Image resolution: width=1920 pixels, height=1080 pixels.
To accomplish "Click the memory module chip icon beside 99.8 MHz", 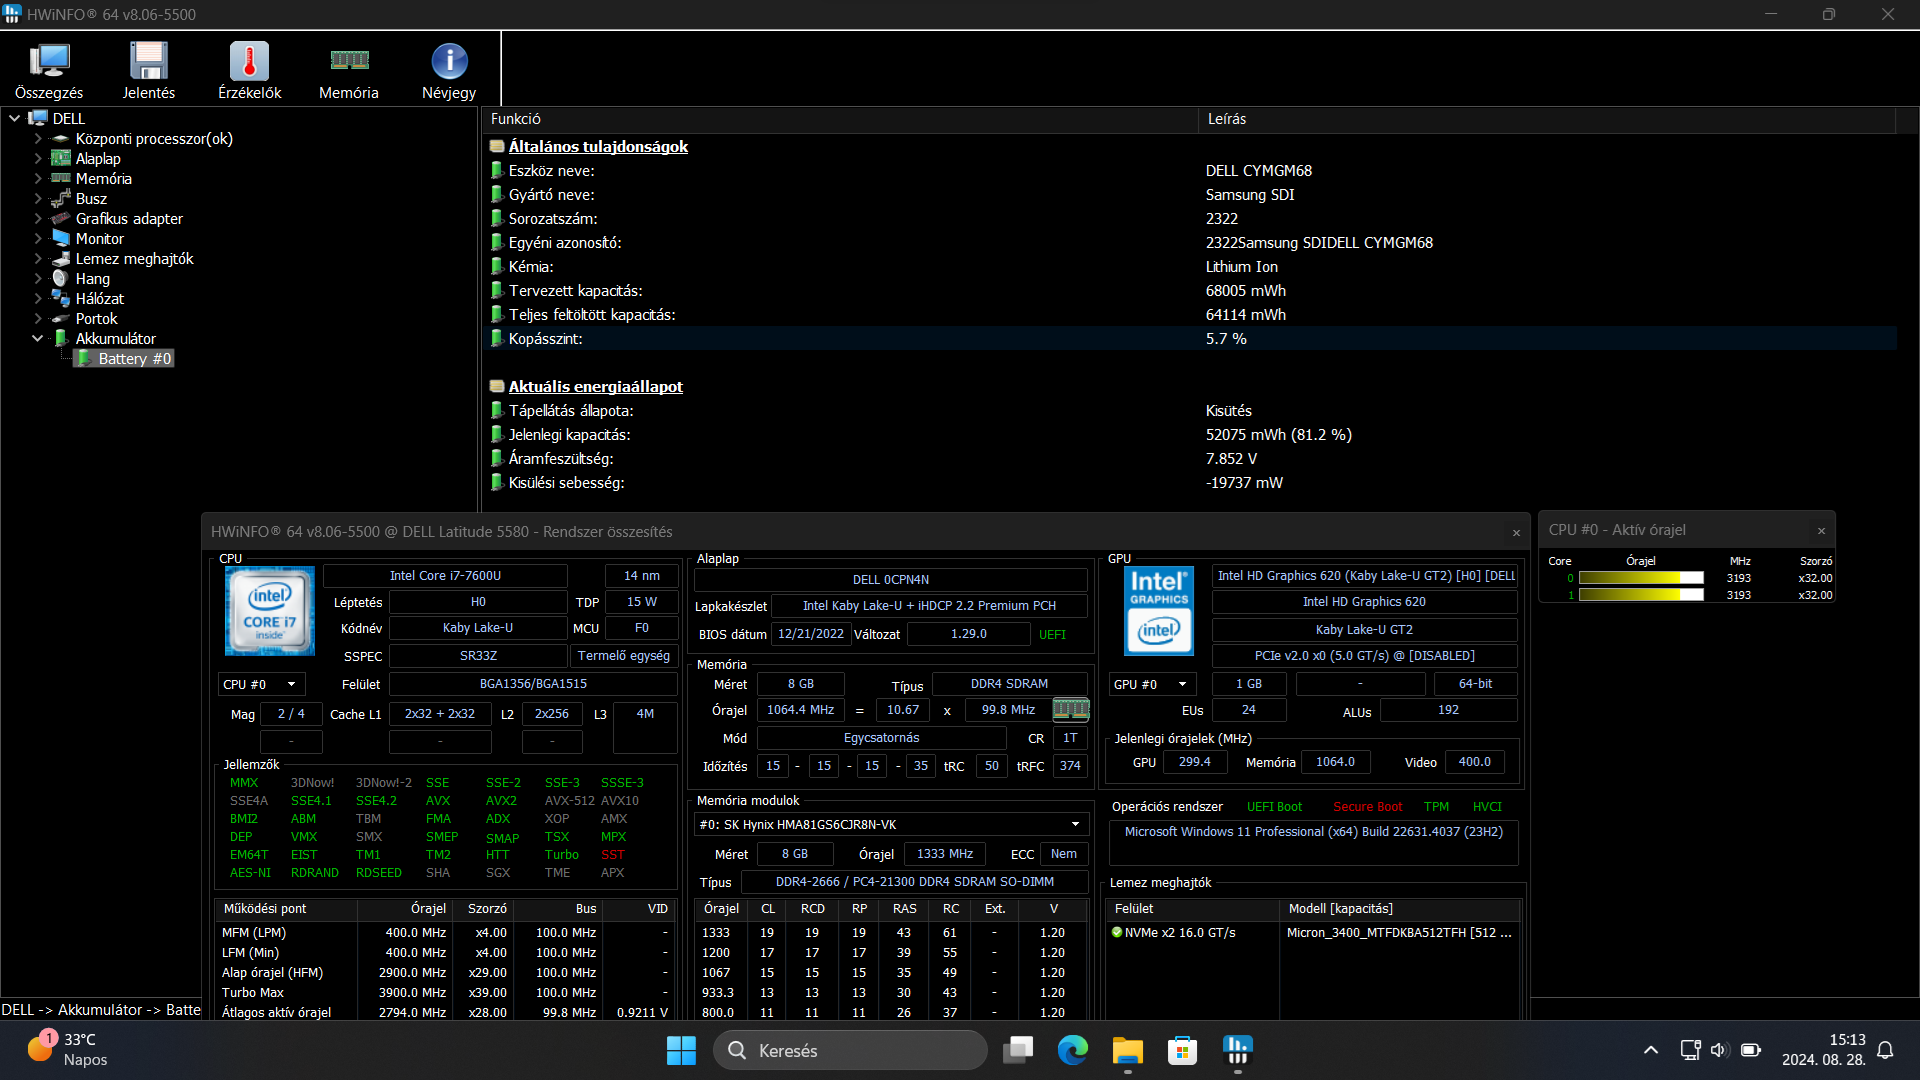I will coord(1070,710).
